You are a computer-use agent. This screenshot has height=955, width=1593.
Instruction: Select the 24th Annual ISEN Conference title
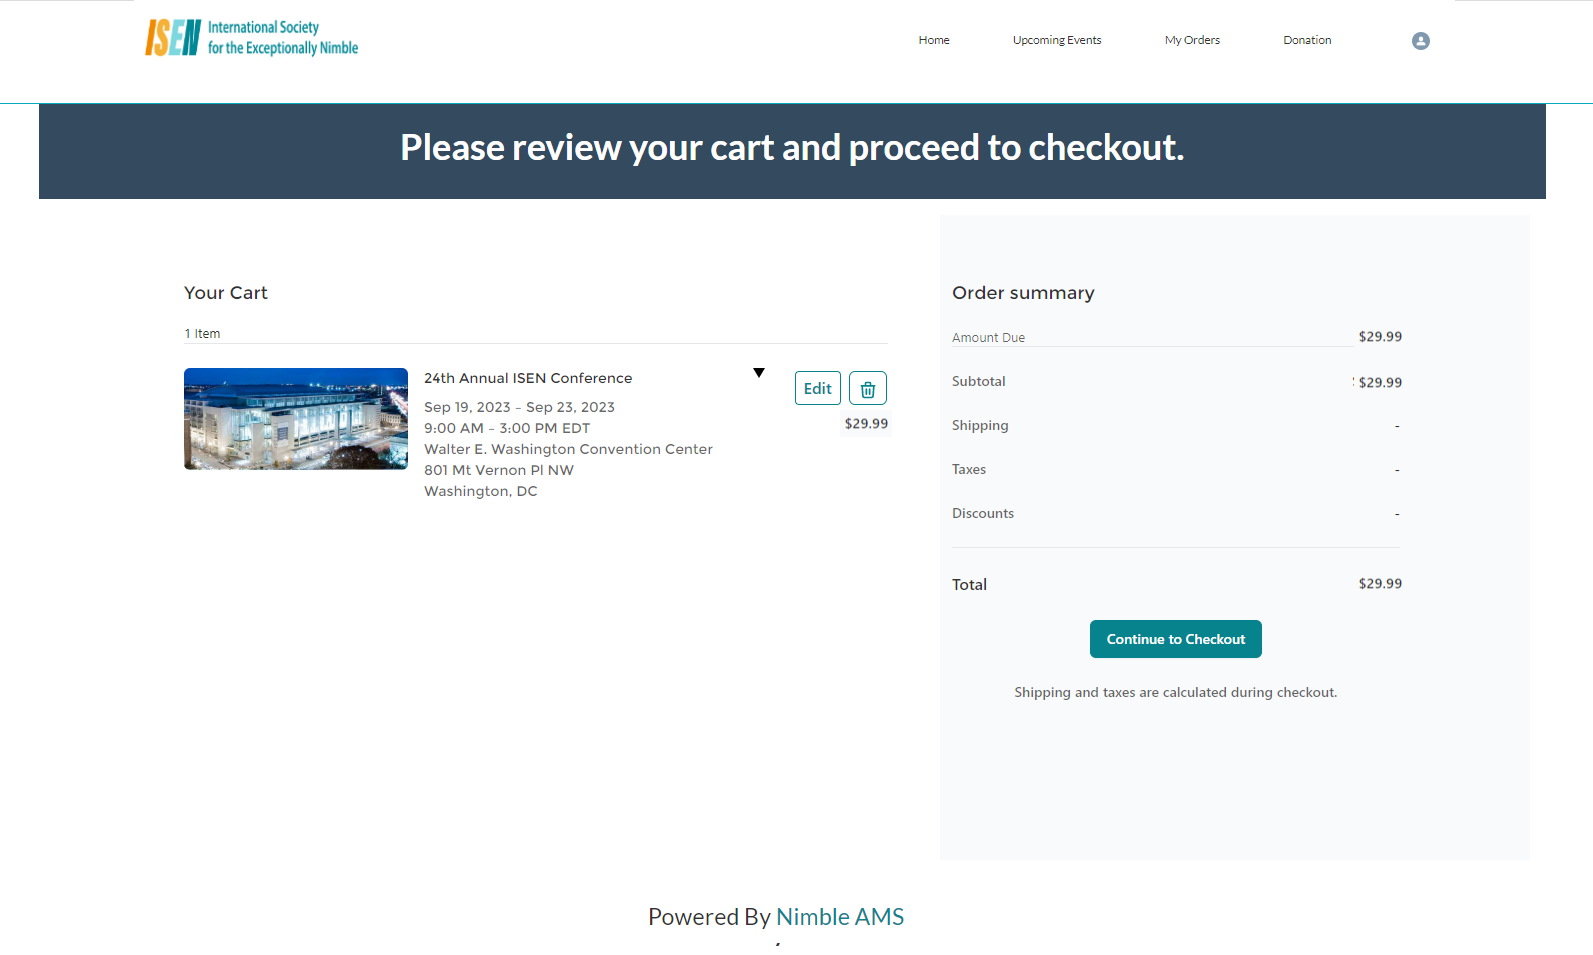pos(528,378)
